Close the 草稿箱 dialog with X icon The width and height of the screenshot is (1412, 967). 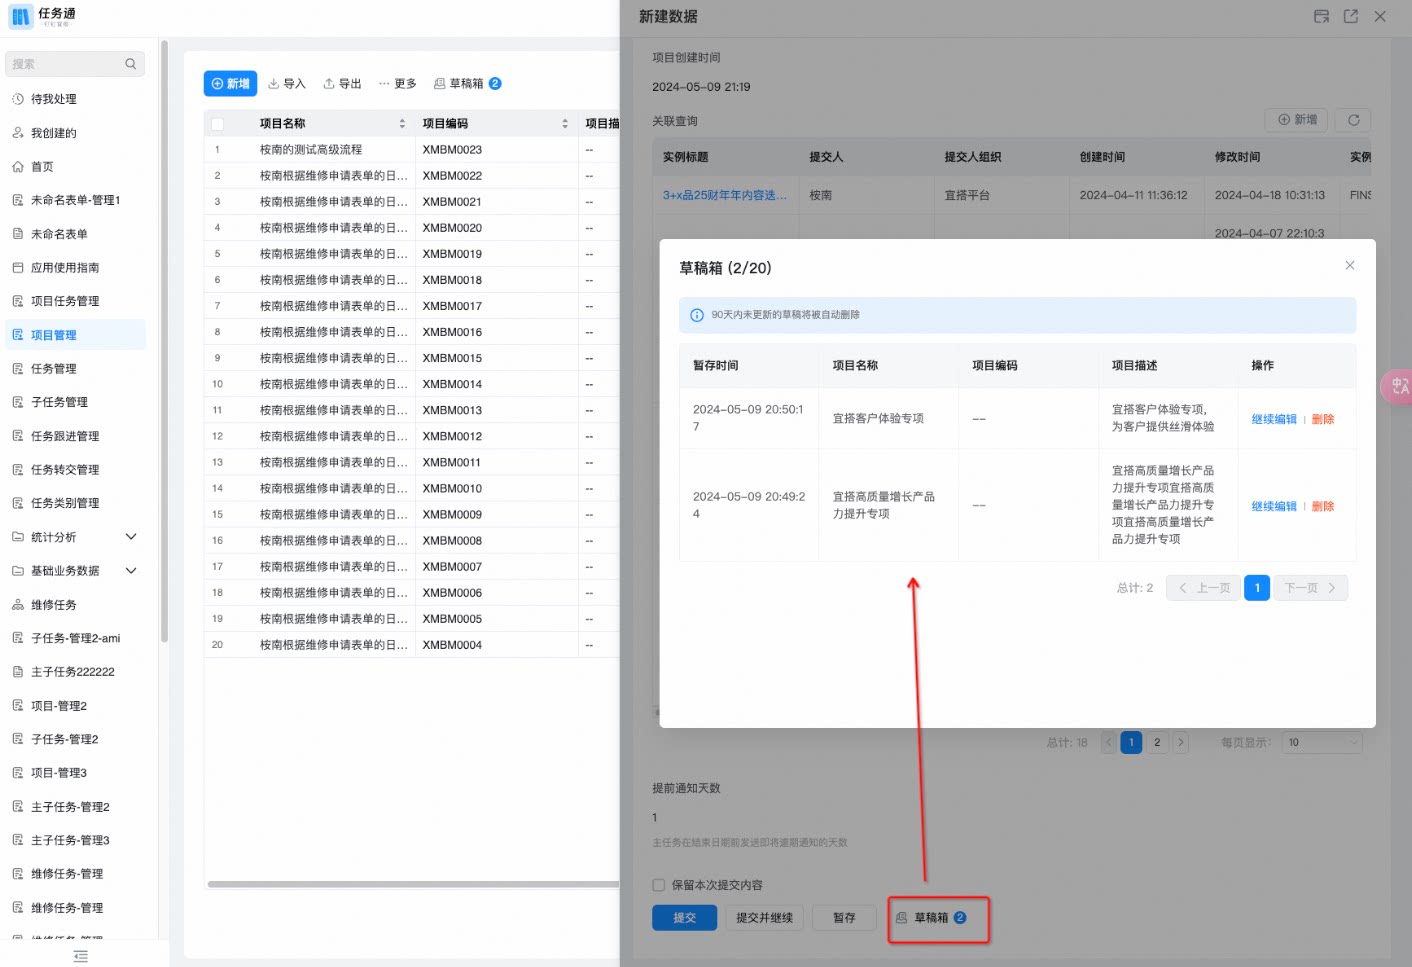pos(1350,265)
